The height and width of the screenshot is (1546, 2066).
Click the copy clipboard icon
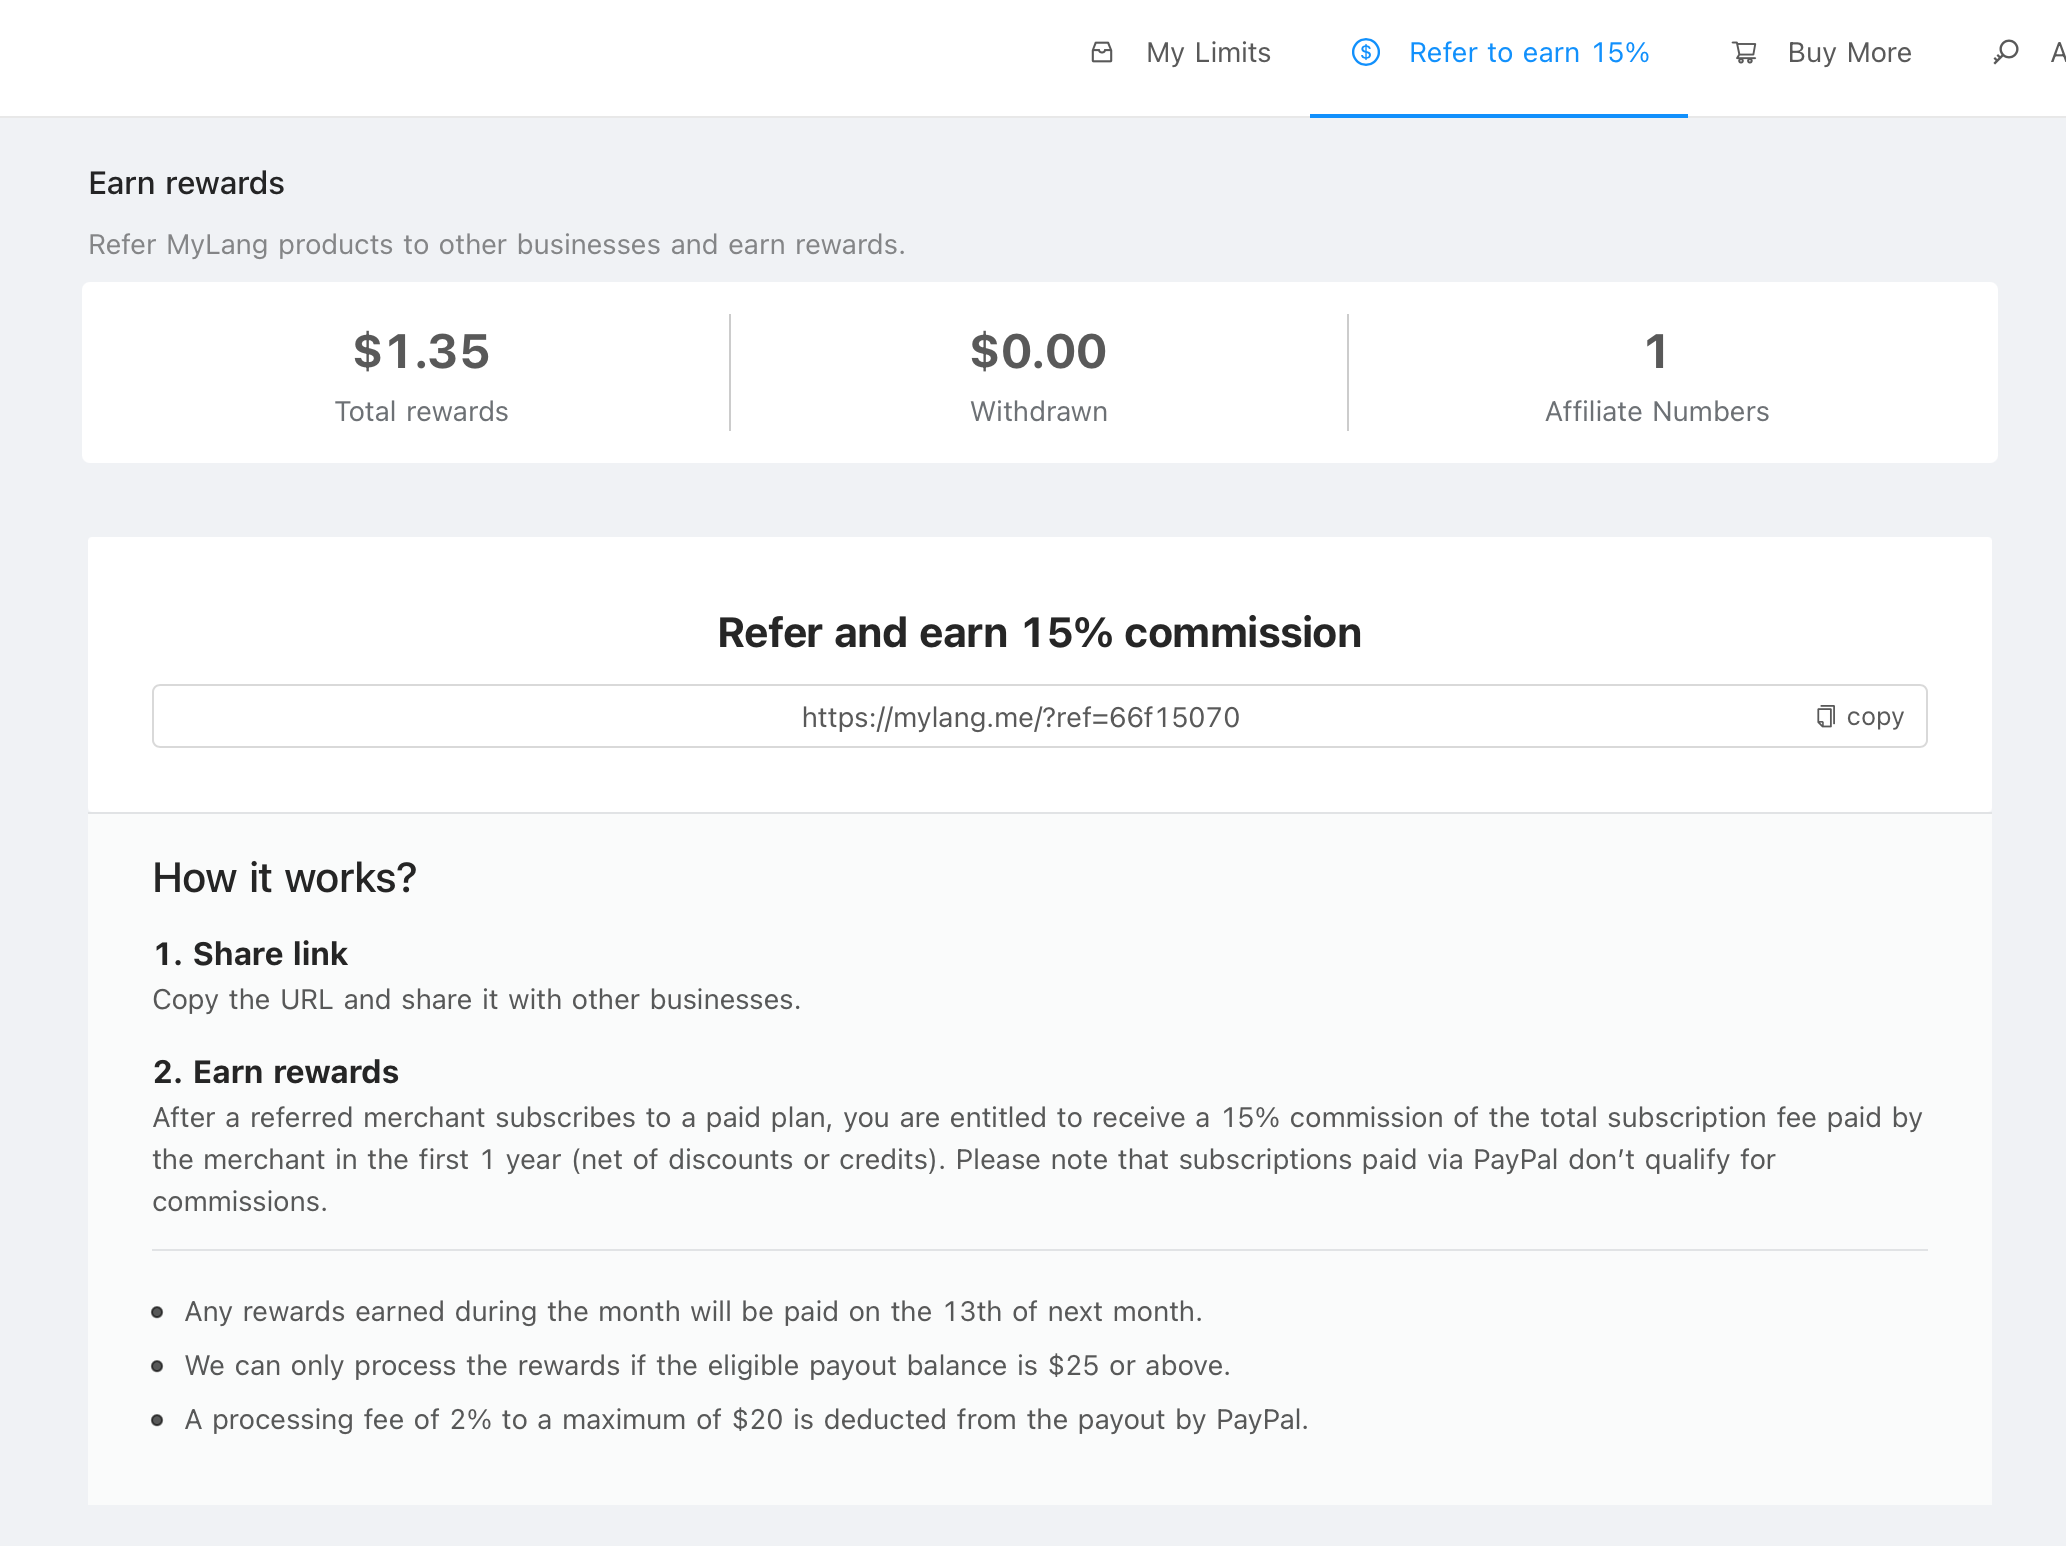click(x=1826, y=716)
